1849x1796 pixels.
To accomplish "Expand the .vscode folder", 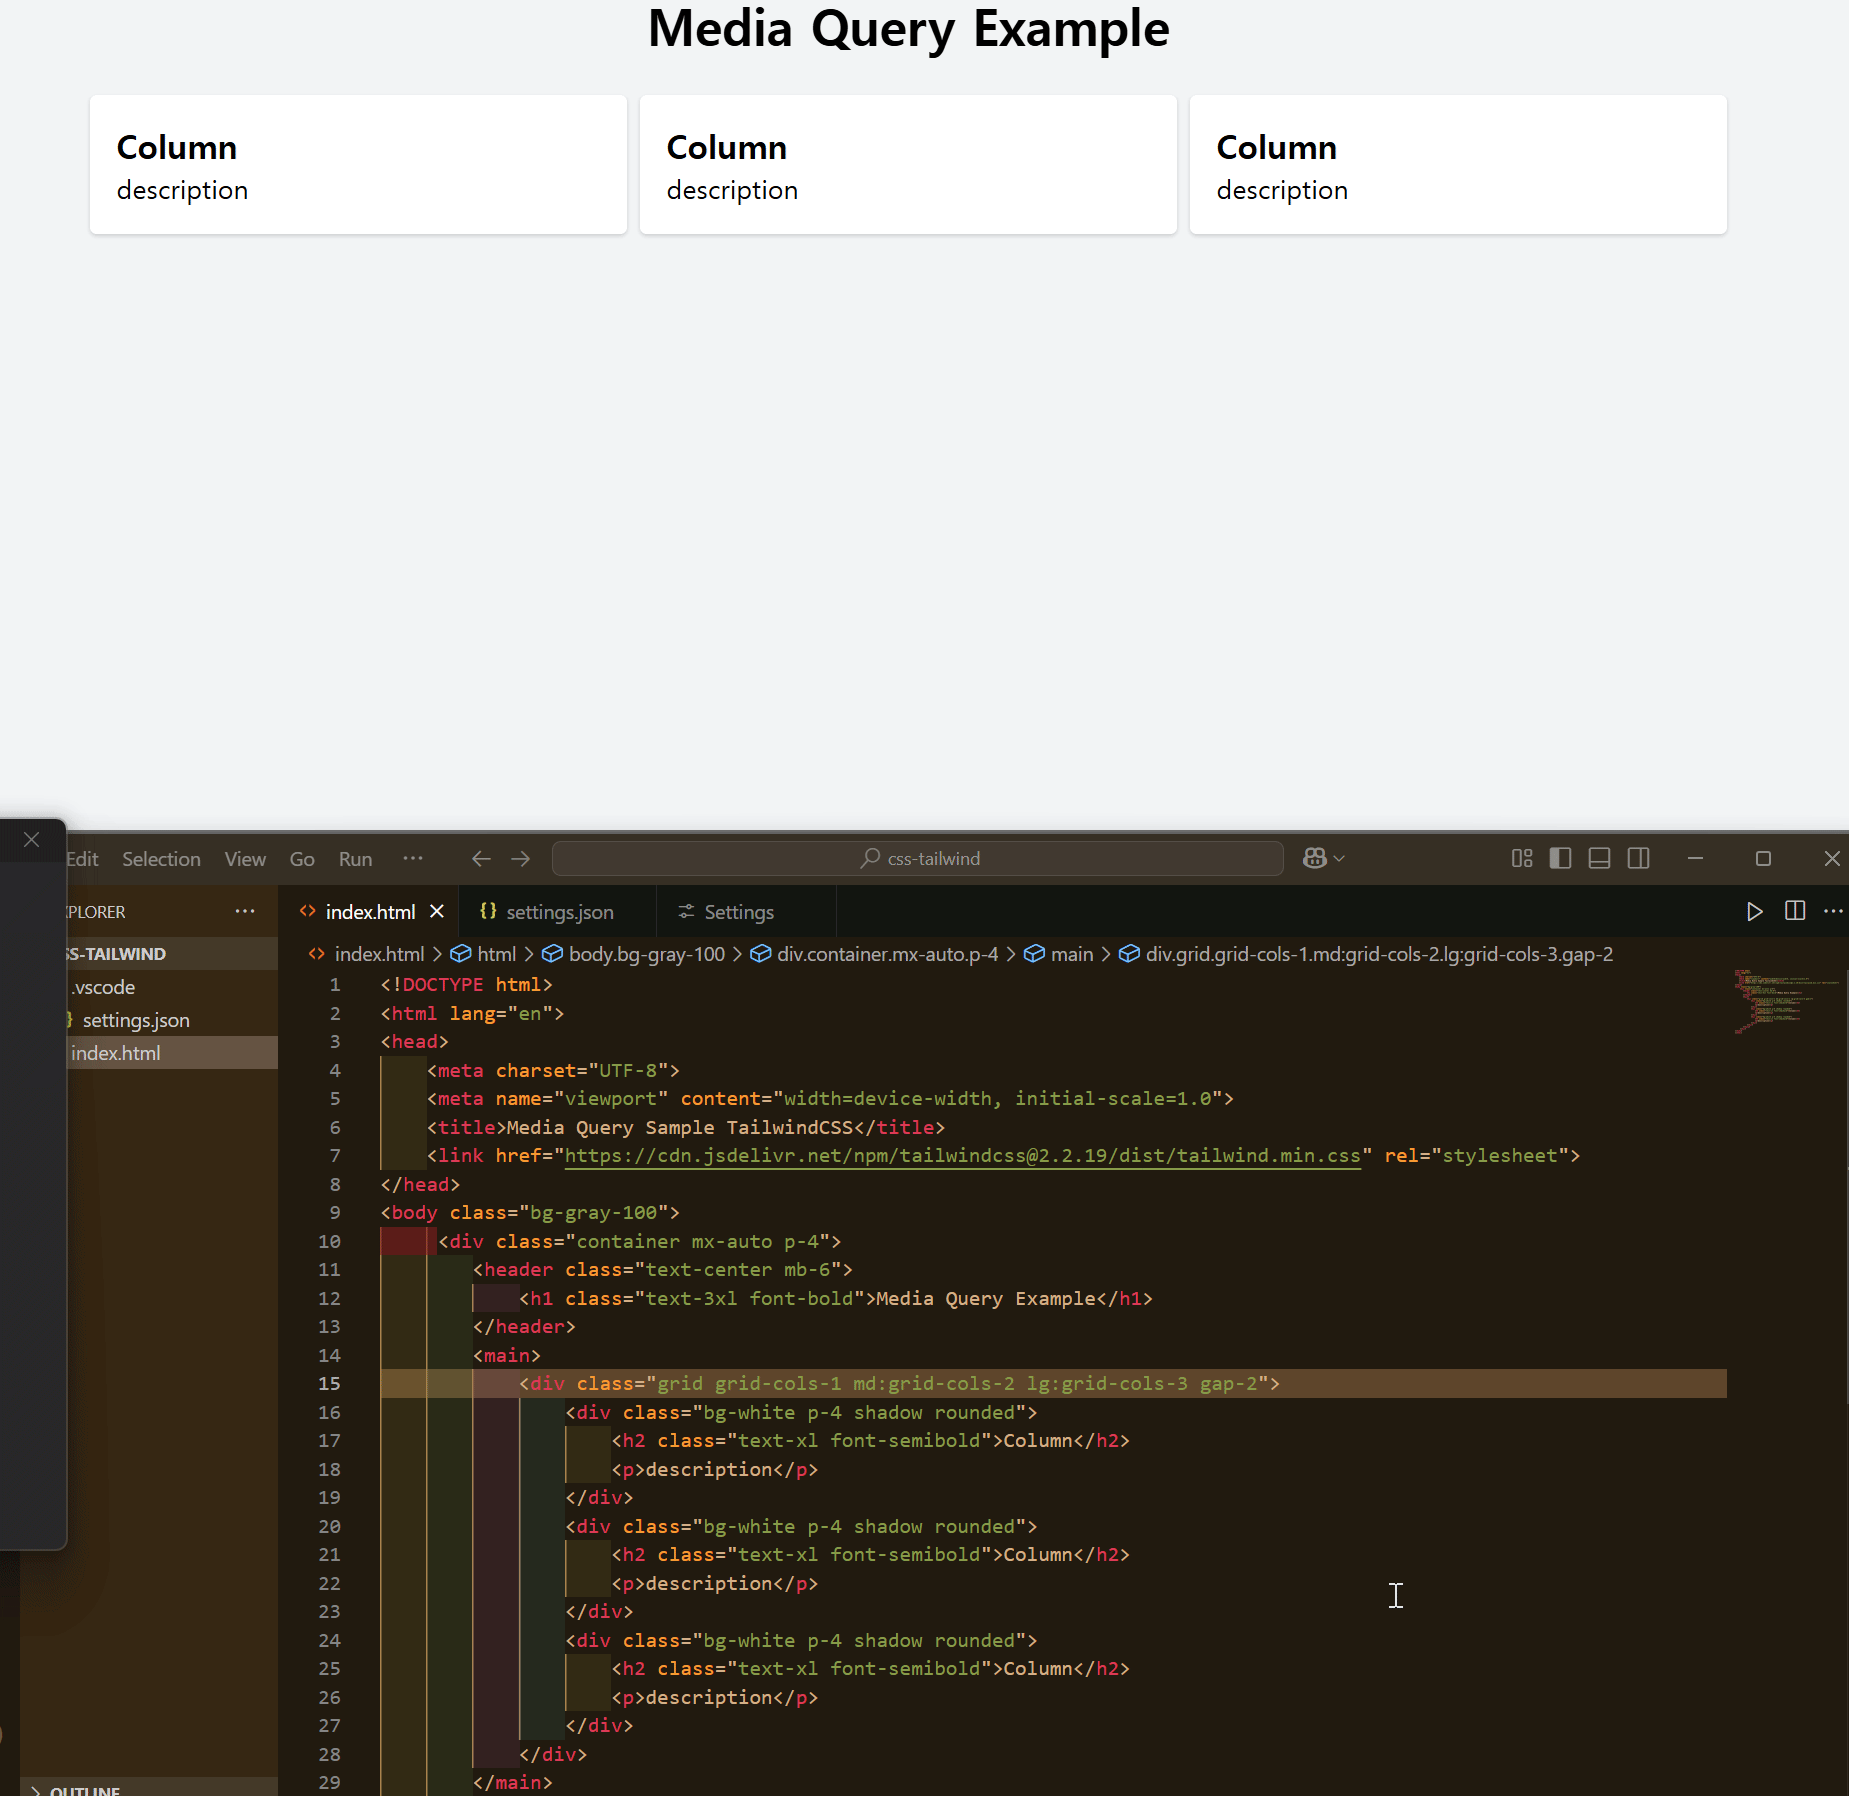I will (x=172, y=987).
